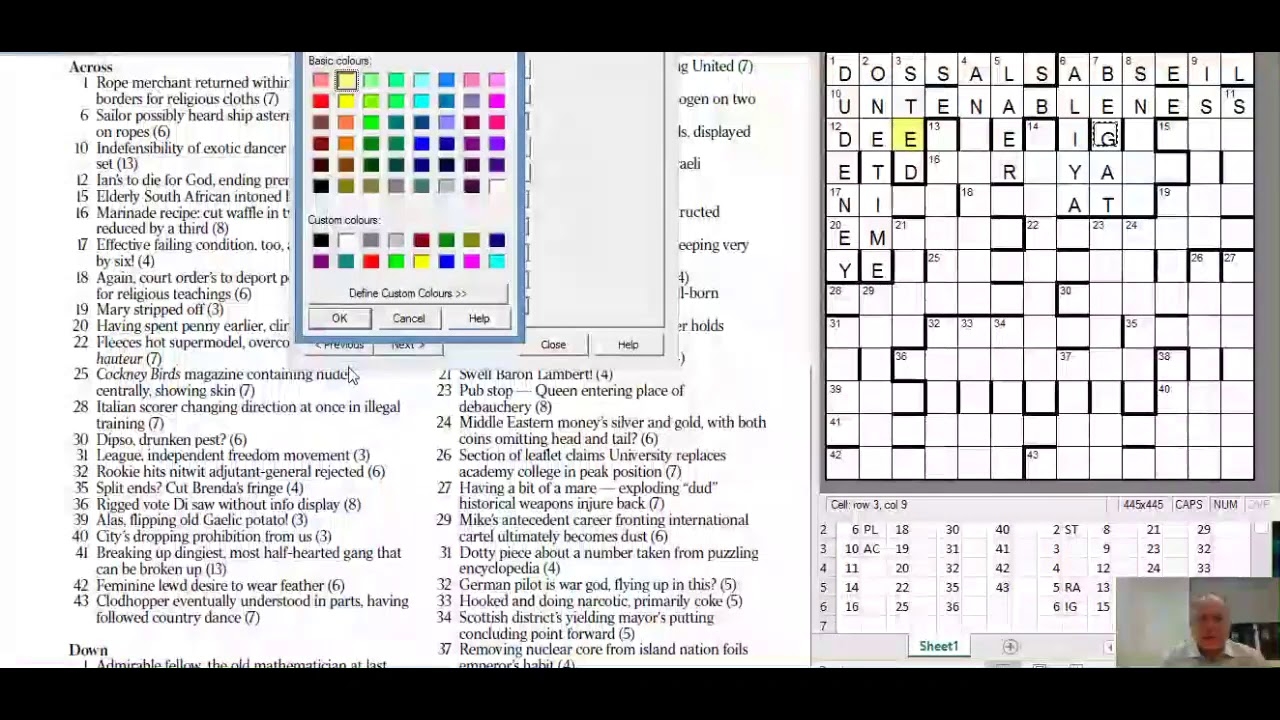Select the yellow basic colour swatch
The image size is (1280, 720).
[345, 100]
